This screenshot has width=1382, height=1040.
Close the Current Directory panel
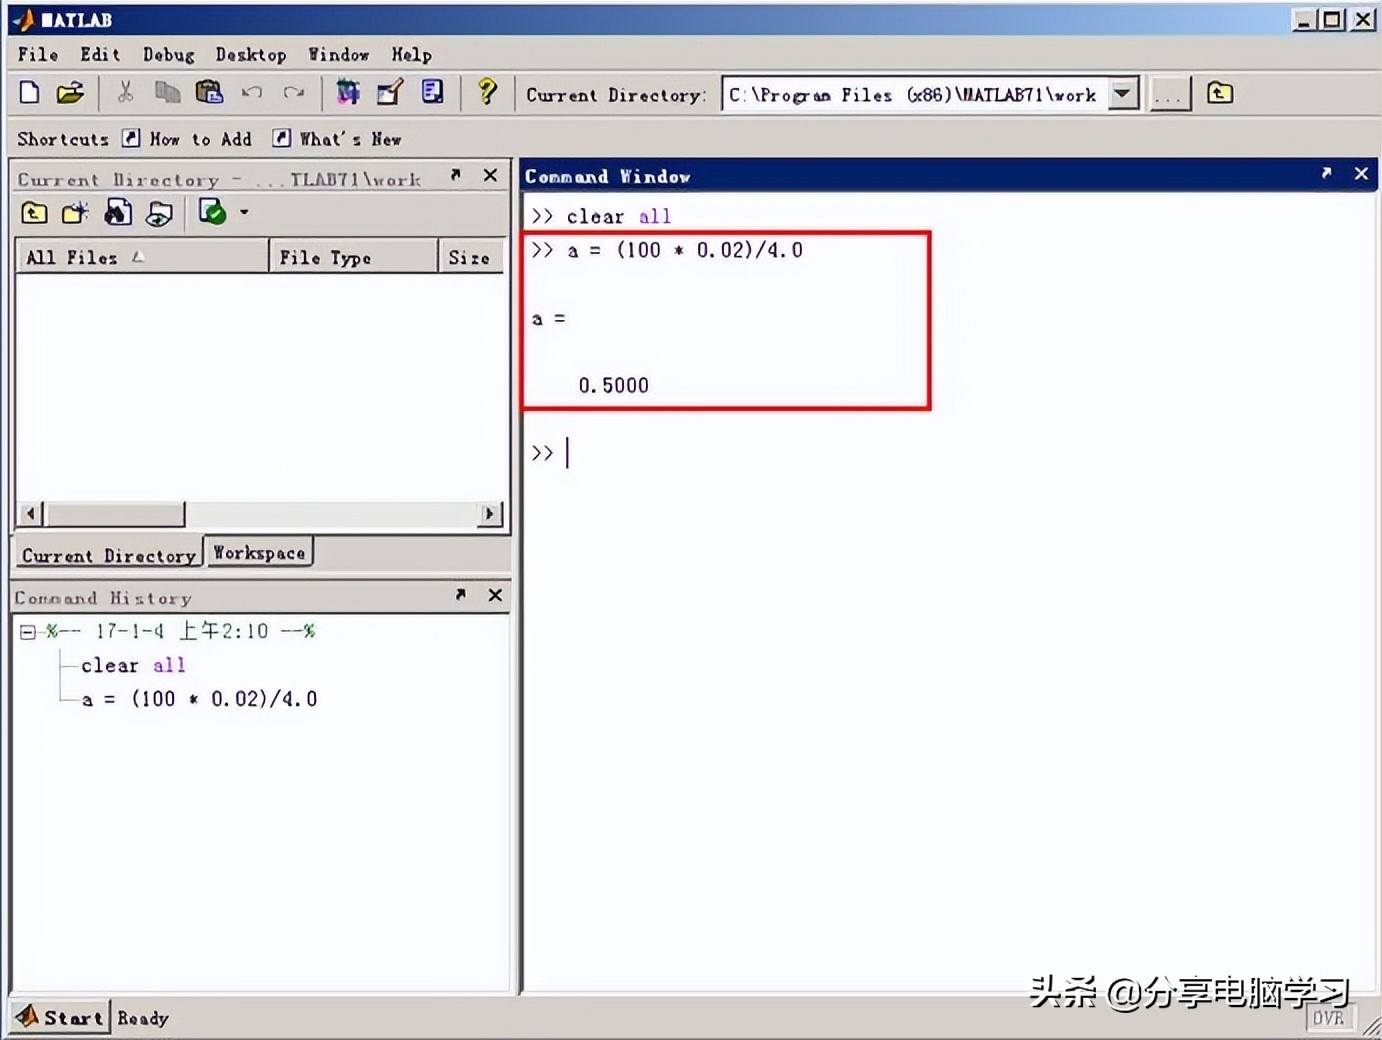click(x=490, y=175)
